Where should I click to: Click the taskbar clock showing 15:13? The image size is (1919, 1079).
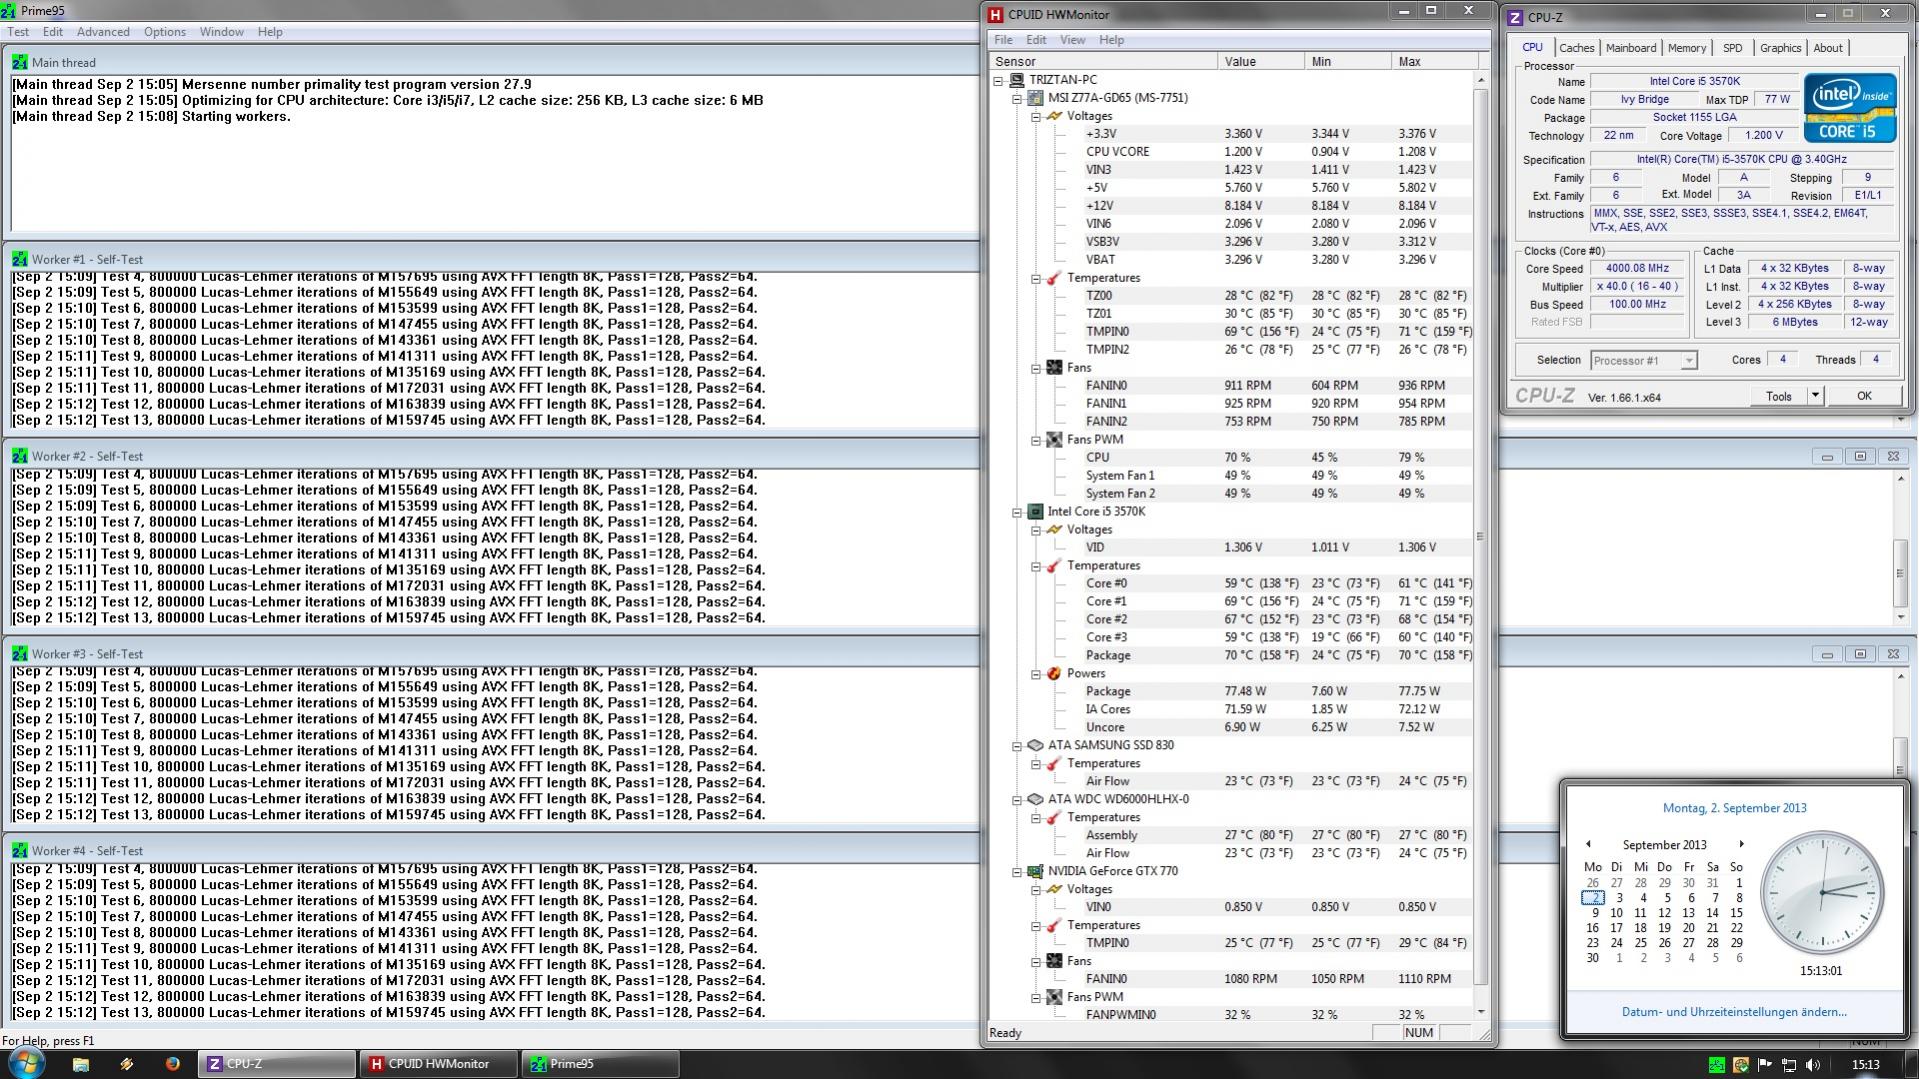point(1865,1065)
